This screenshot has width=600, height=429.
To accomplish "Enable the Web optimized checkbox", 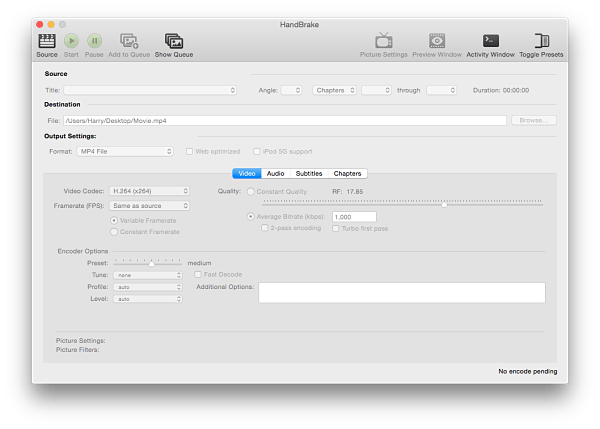I will pyautogui.click(x=189, y=152).
